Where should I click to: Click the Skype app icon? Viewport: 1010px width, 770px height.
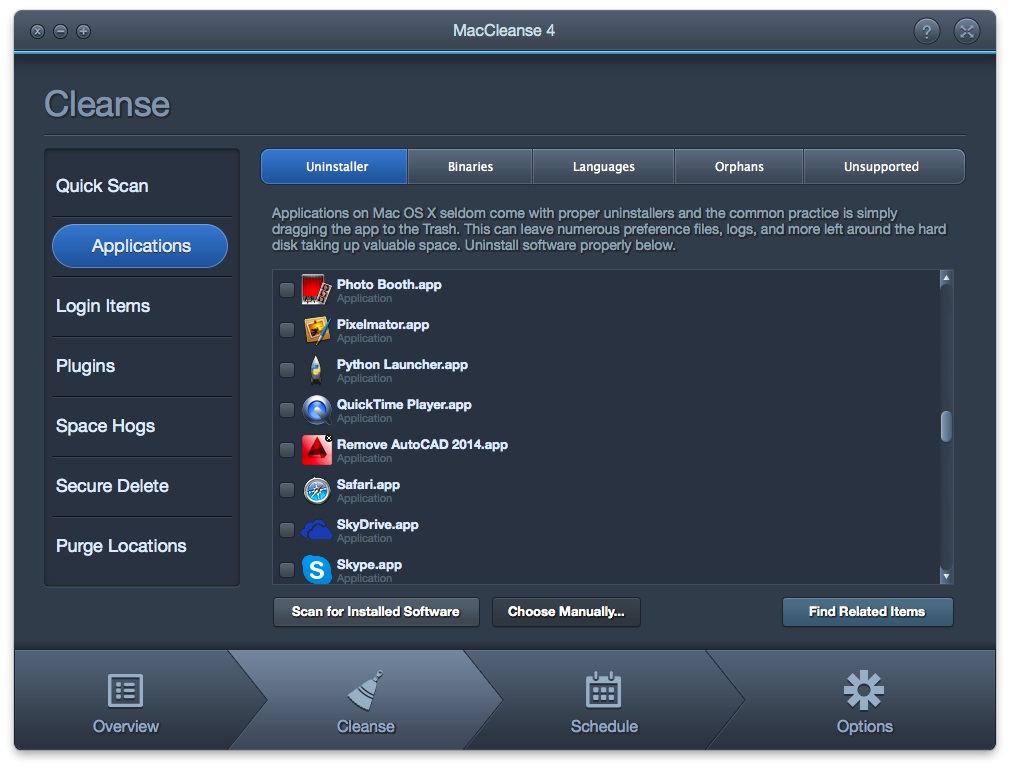317,570
